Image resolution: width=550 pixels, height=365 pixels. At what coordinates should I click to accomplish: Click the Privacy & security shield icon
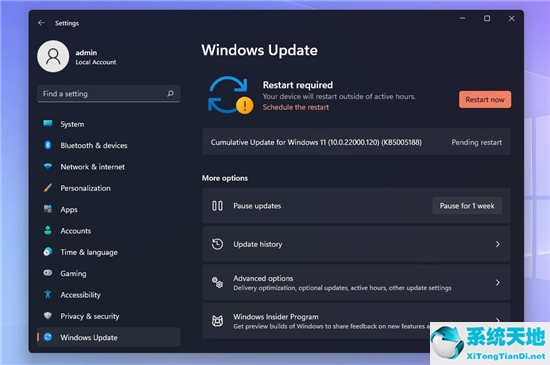coord(48,316)
